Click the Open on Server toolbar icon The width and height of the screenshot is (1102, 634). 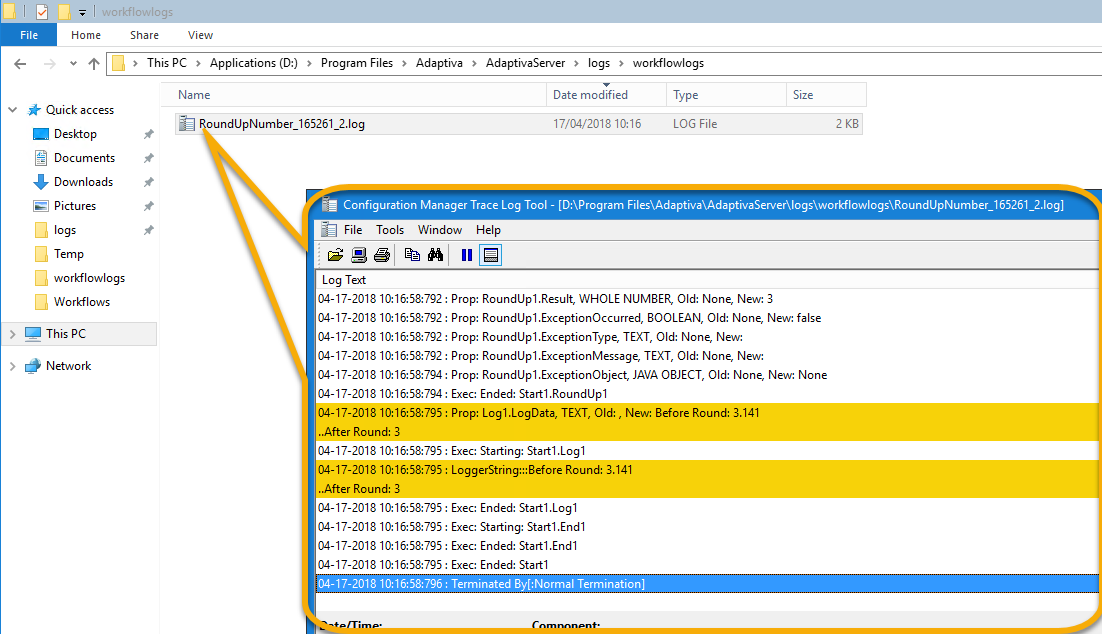click(x=358, y=255)
